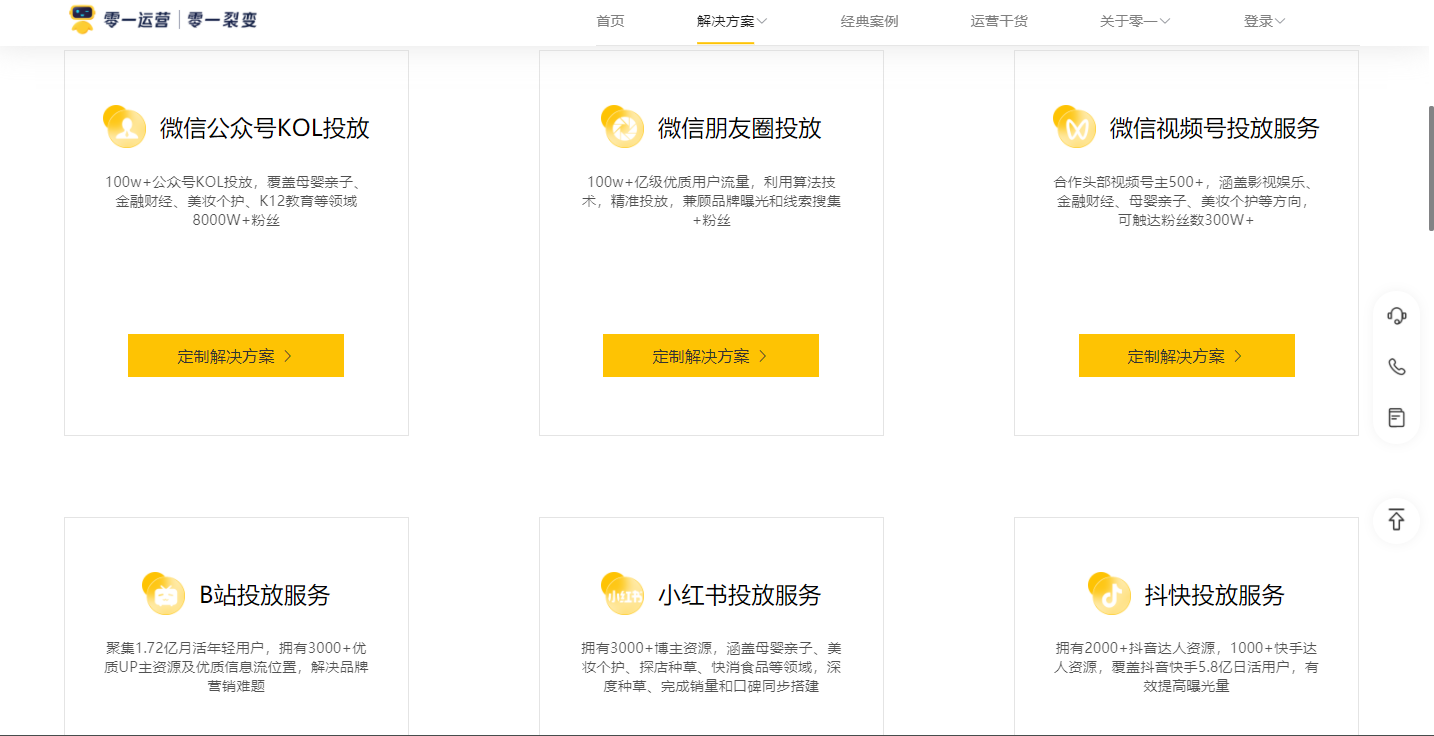This screenshot has width=1434, height=736.
Task: Click the phone contact icon
Action: click(x=1397, y=367)
